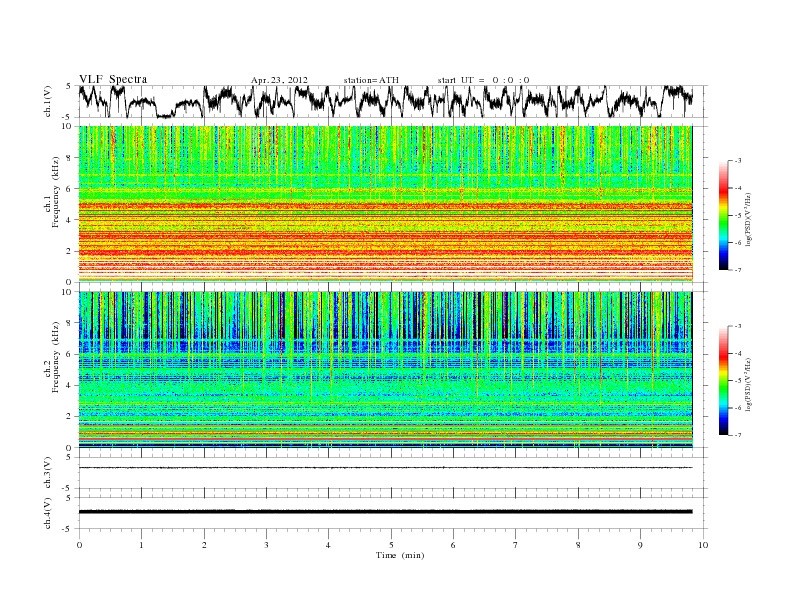Click the "ch.3(V)" axis label
Viewport: 792px width, 612px height.
tap(48, 473)
